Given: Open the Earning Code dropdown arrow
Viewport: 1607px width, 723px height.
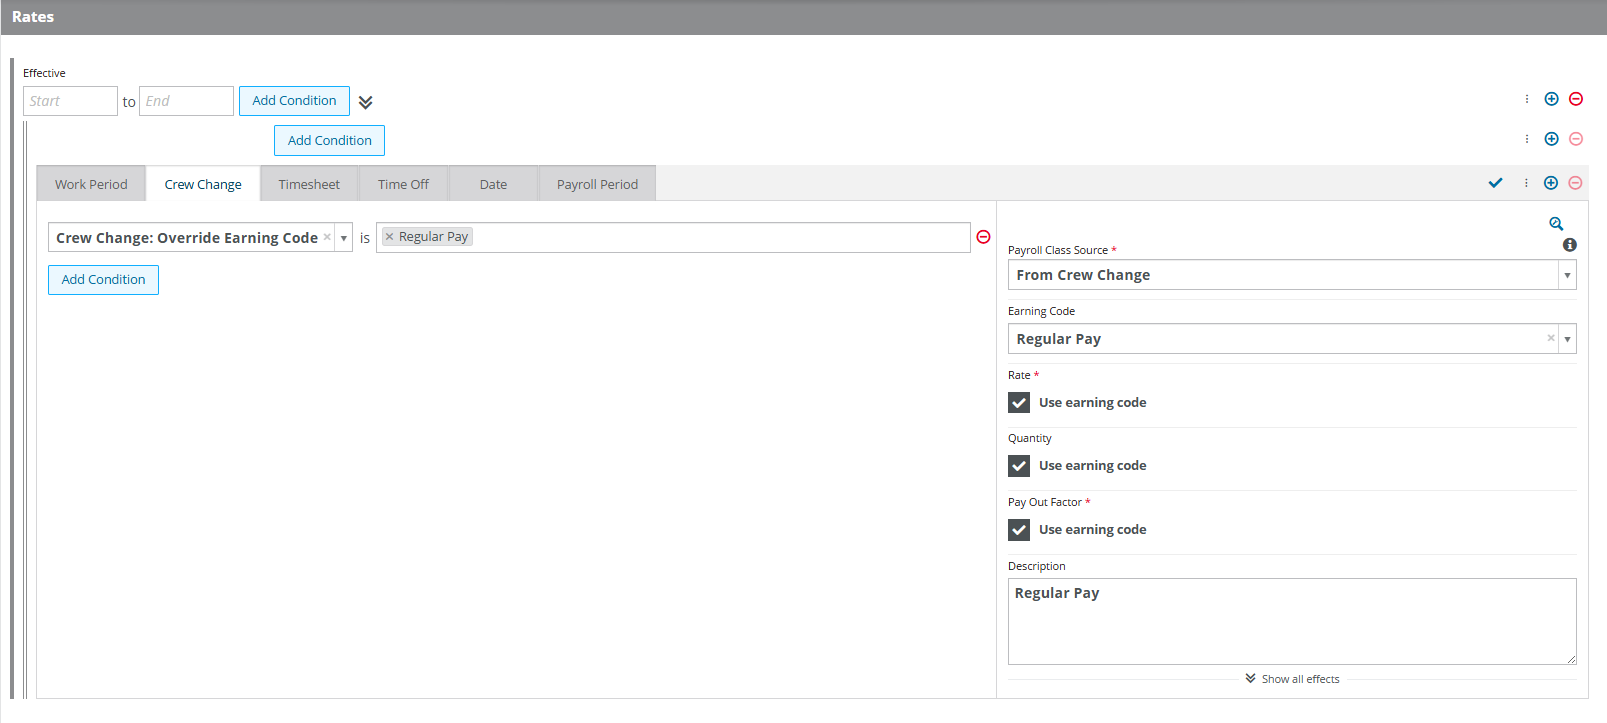Looking at the screenshot, I should (x=1567, y=339).
